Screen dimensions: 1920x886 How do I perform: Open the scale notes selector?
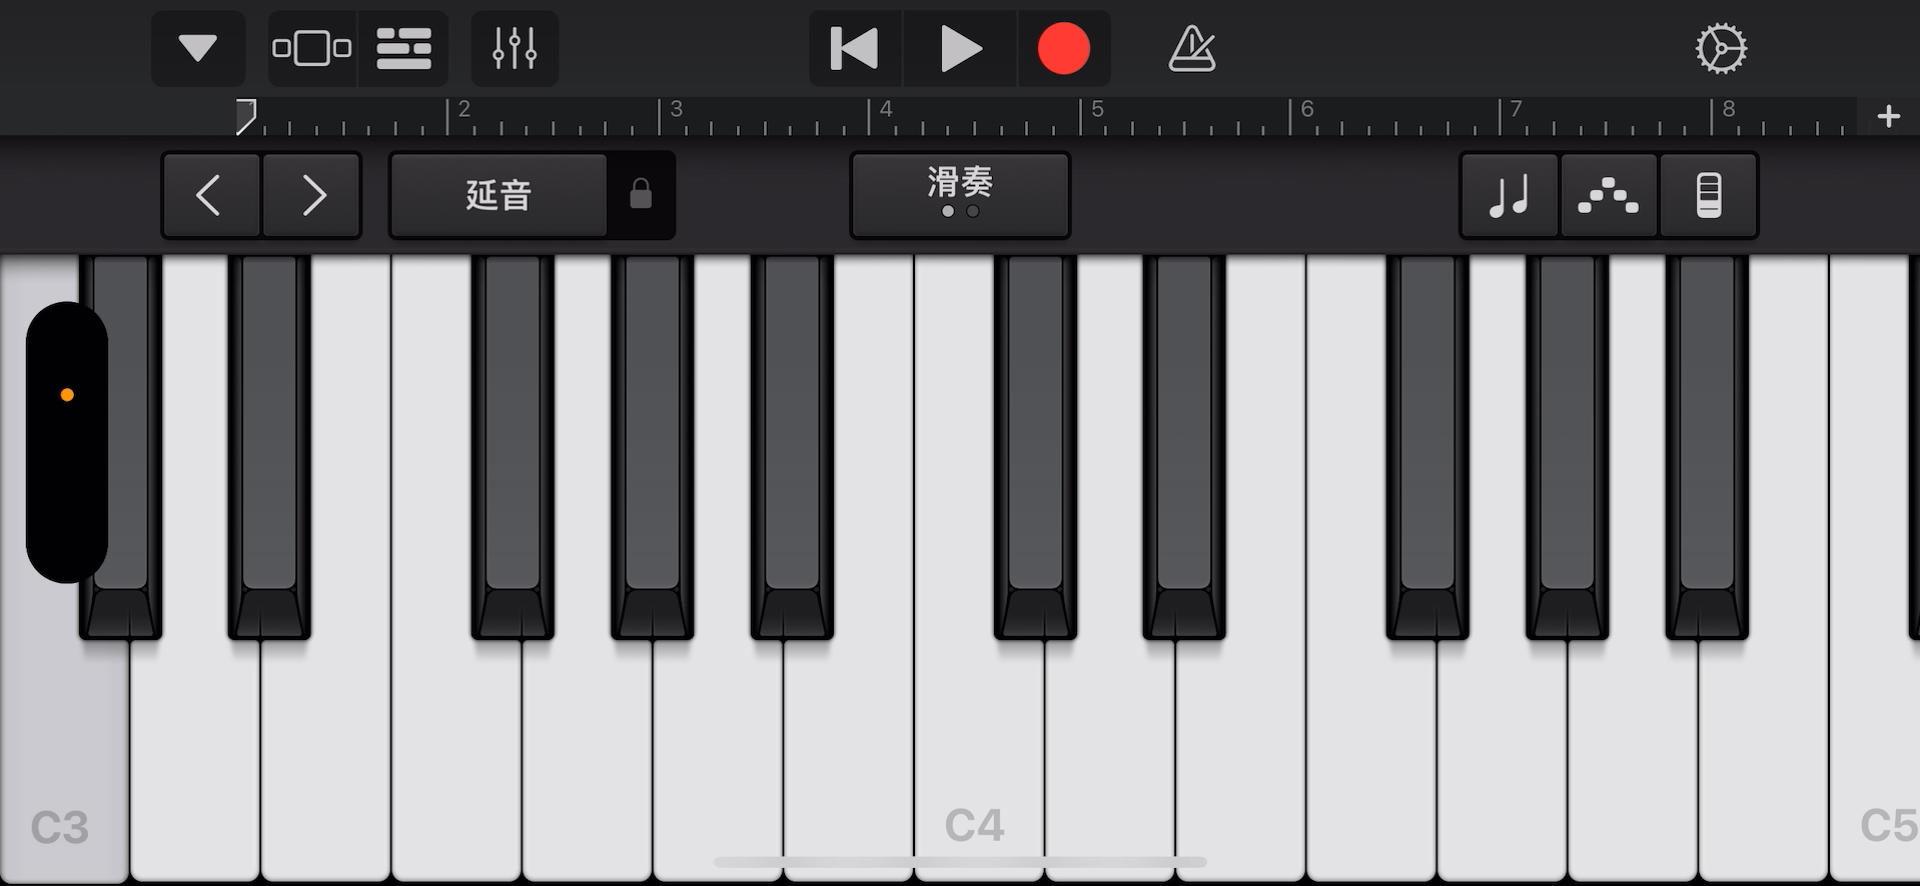[1509, 195]
